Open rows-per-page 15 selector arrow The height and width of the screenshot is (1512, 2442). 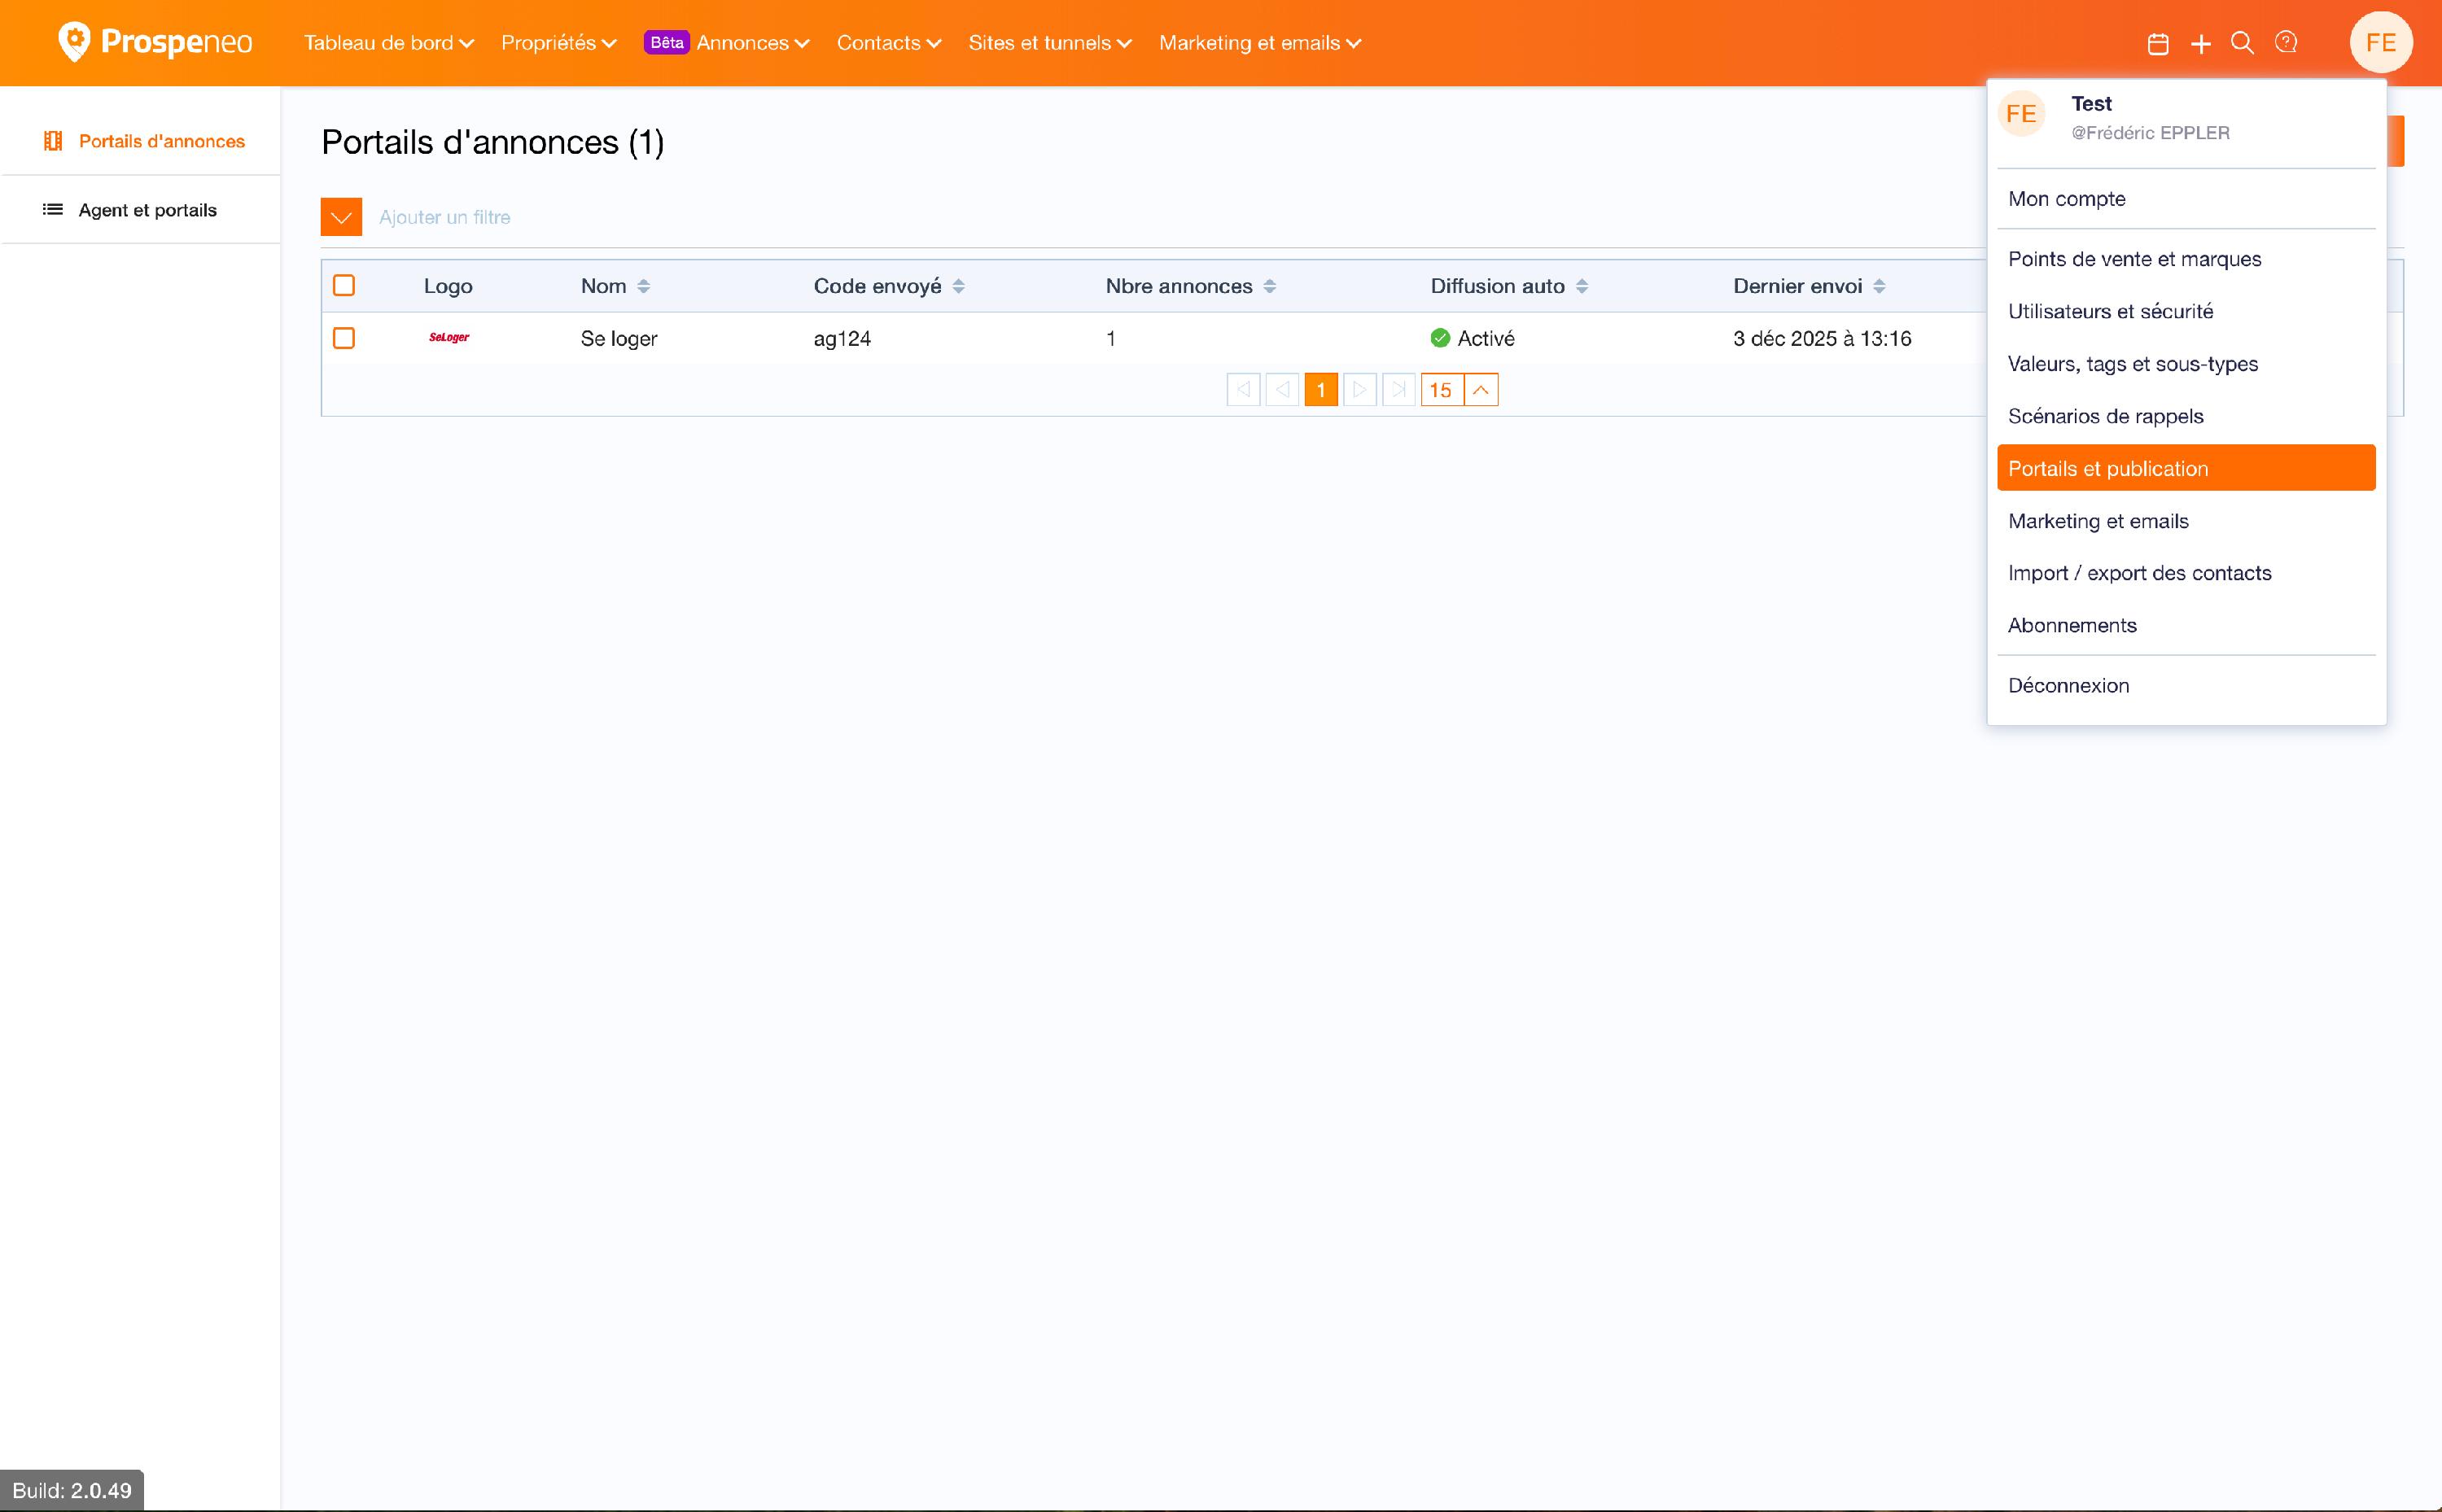click(1481, 390)
